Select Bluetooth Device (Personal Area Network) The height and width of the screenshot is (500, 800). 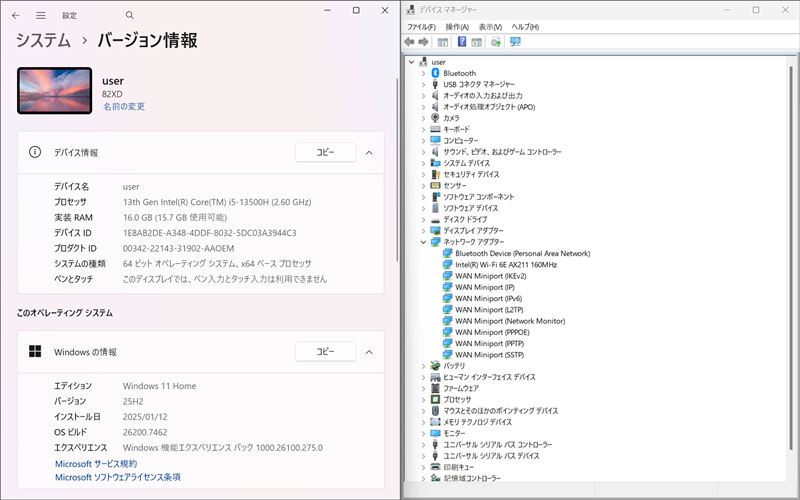pos(522,254)
